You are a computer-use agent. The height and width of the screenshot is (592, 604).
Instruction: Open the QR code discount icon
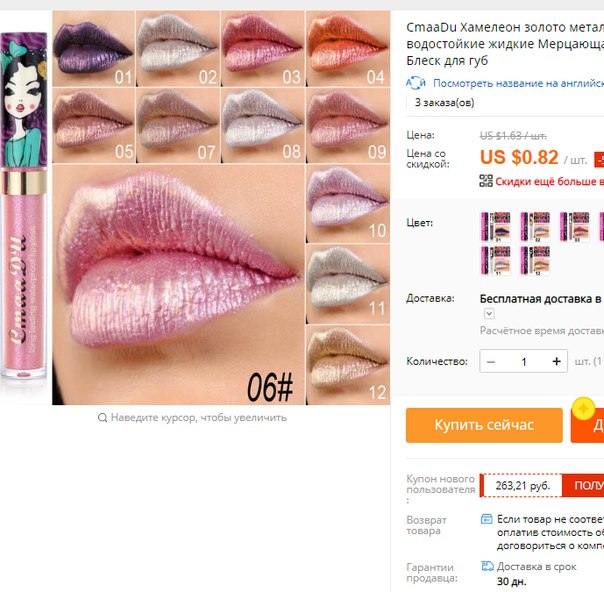pos(486,181)
